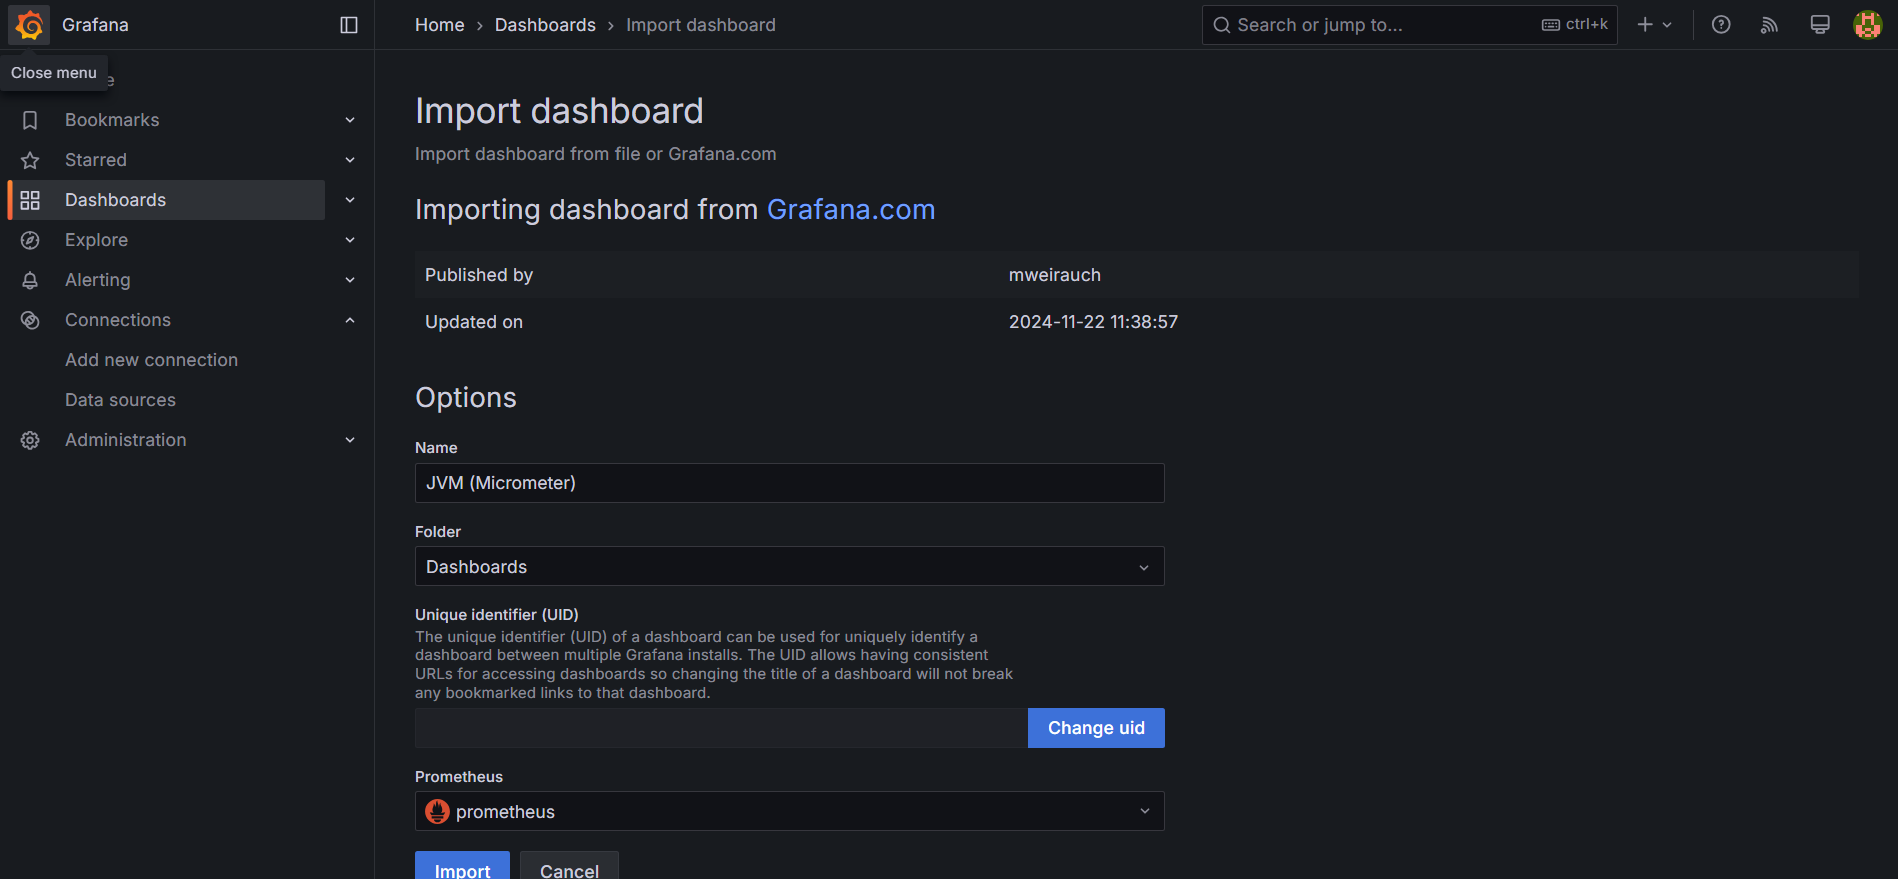Click the Alerting bell icon
The height and width of the screenshot is (879, 1898).
tap(30, 280)
